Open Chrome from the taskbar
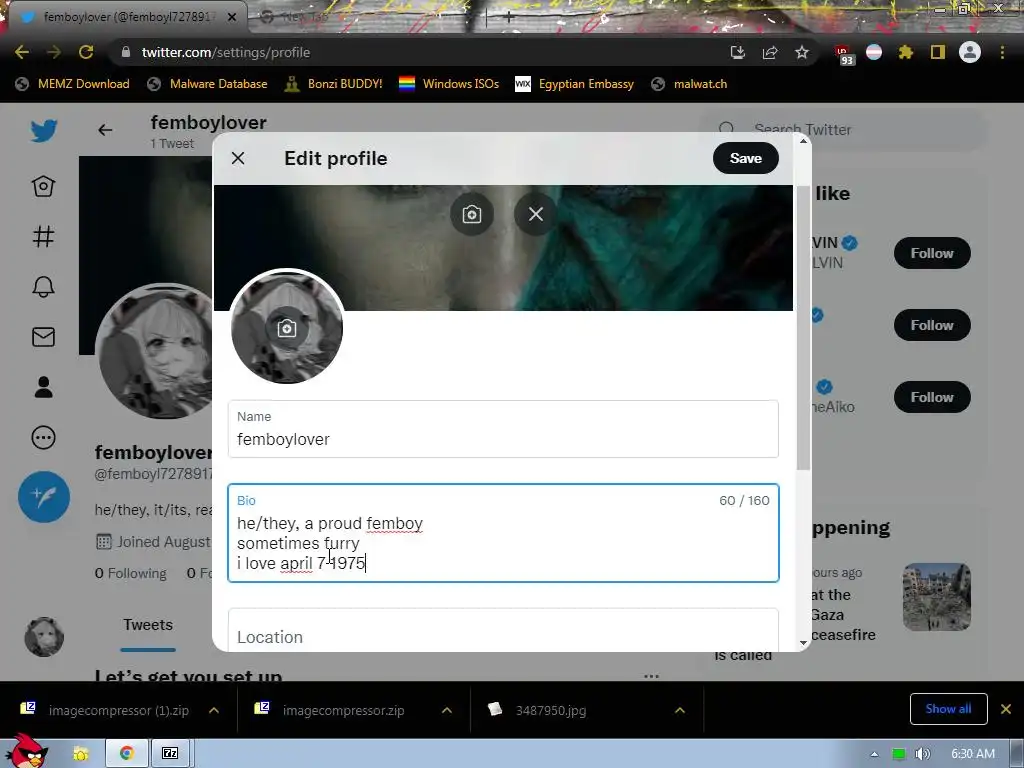 coord(127,754)
